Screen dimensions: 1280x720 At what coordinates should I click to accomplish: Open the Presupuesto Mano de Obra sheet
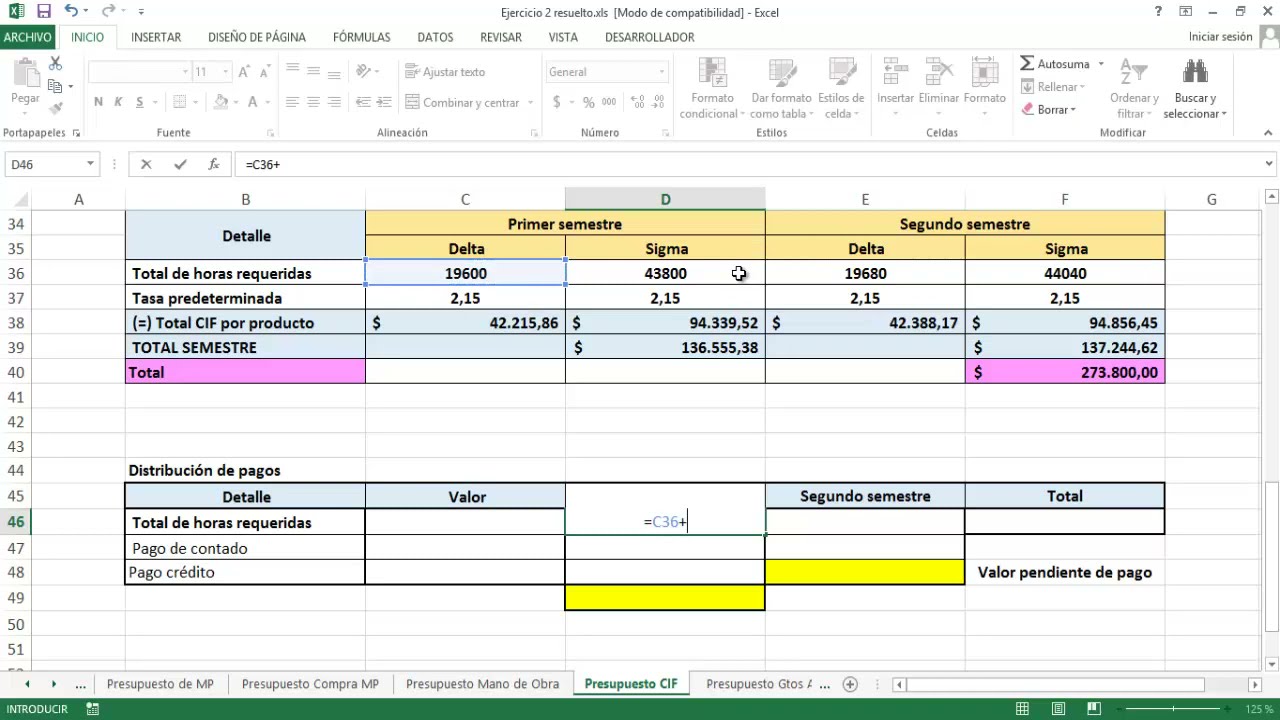coord(482,684)
